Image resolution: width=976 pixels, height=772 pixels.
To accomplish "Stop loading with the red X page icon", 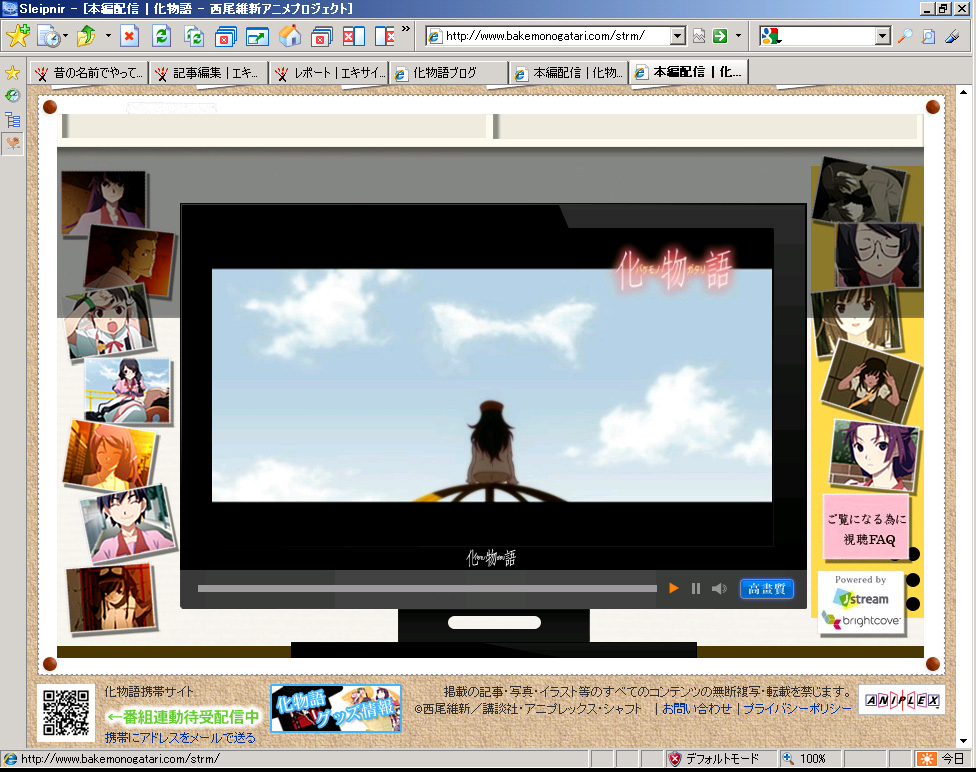I will [129, 36].
